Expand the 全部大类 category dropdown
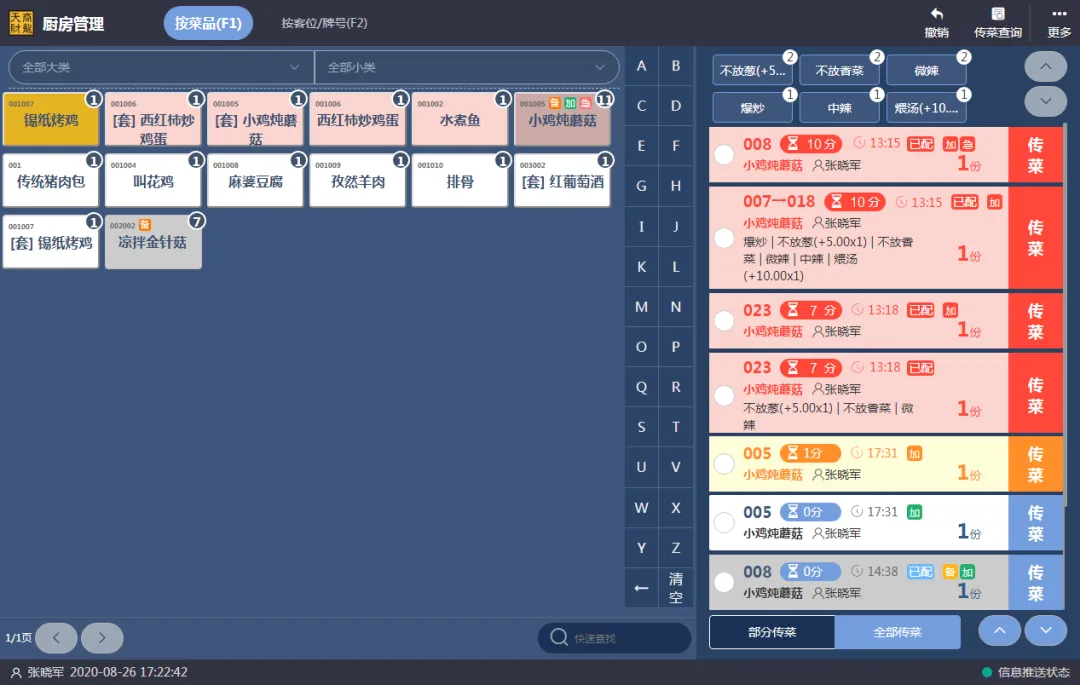 (x=160, y=67)
